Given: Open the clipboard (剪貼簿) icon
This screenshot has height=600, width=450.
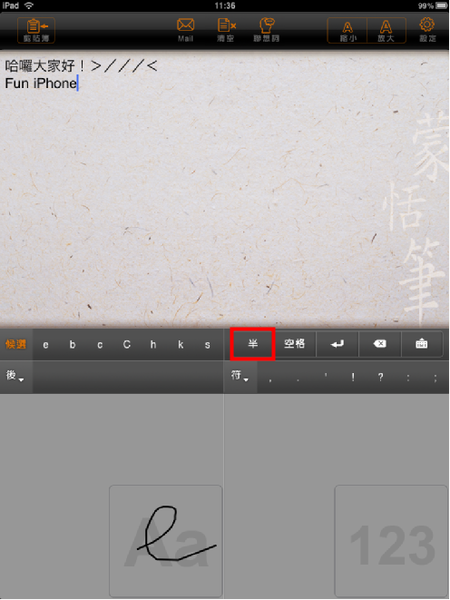Looking at the screenshot, I should coord(36,30).
